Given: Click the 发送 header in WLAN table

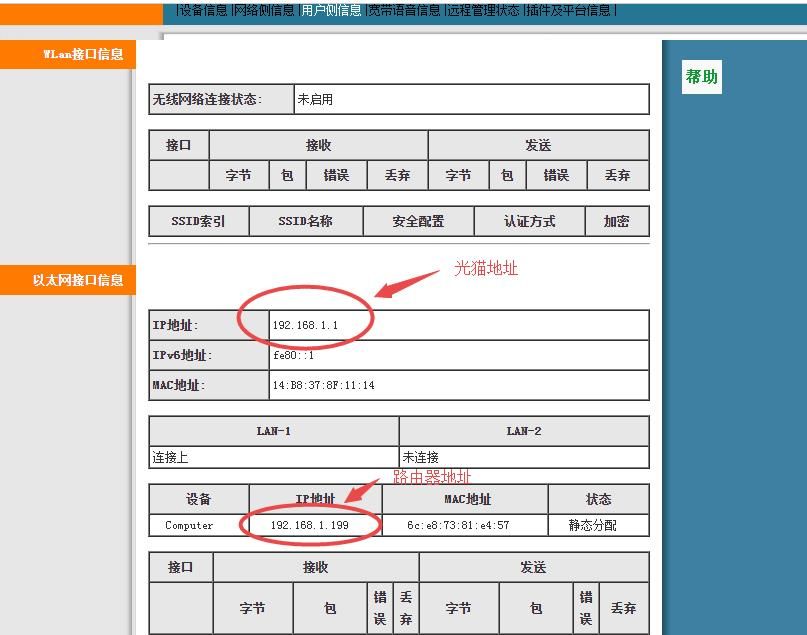Looking at the screenshot, I should [538, 146].
